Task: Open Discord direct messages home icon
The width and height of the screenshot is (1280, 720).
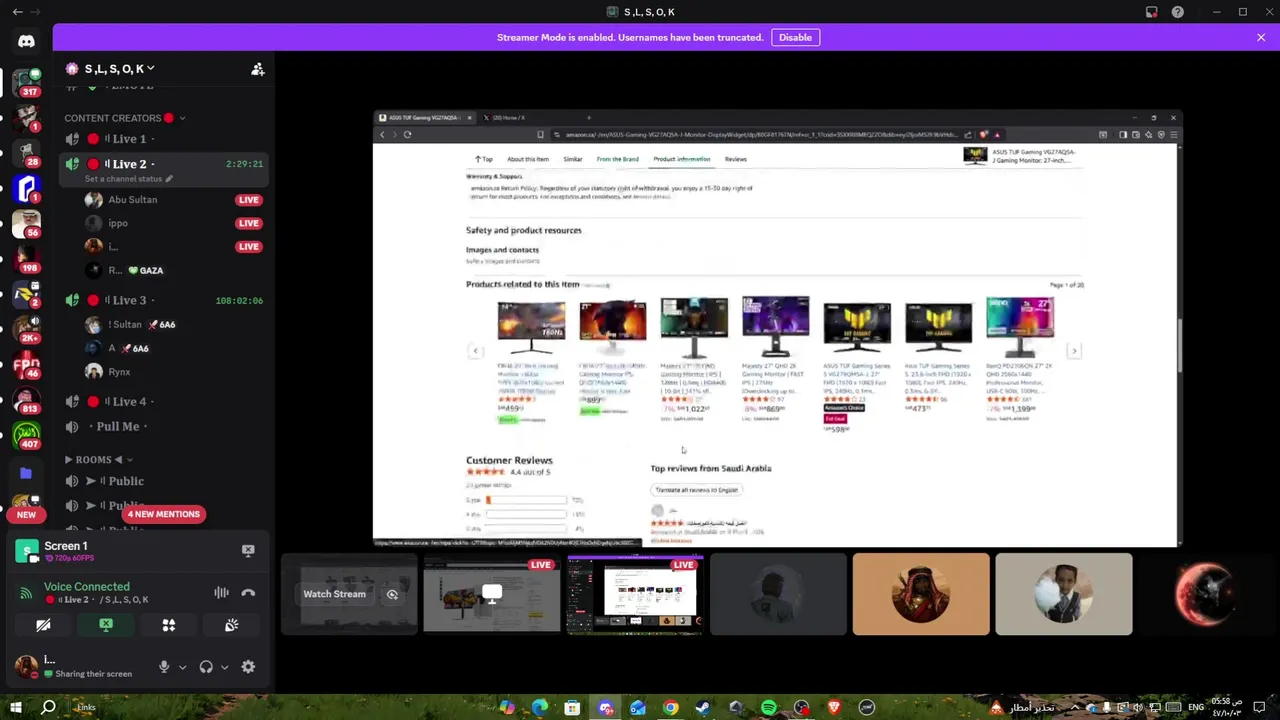Action: (x=26, y=41)
